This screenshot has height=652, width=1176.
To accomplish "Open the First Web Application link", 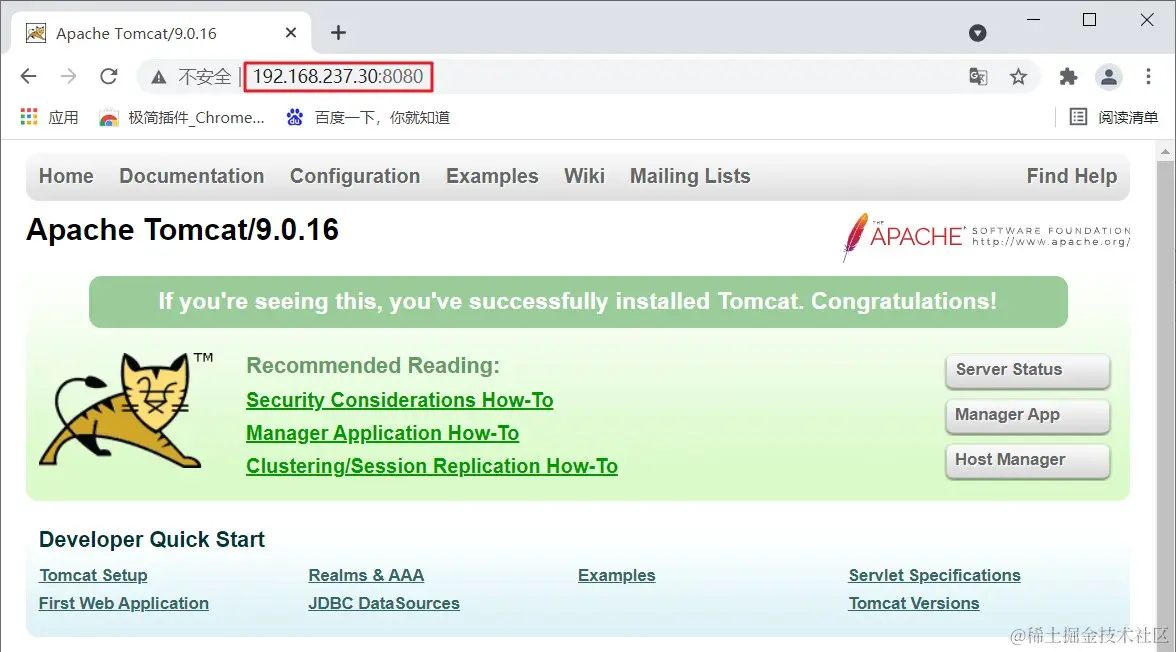I will coord(124,603).
